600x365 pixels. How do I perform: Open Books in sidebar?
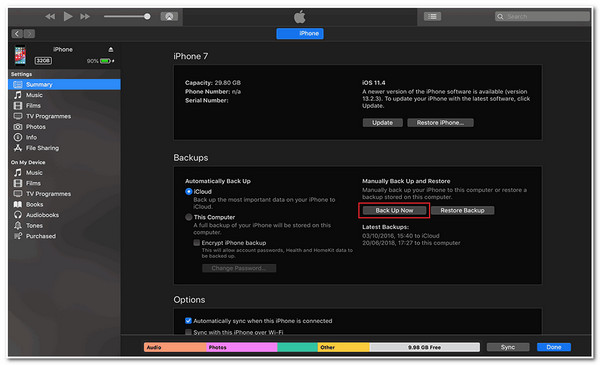pyautogui.click(x=64, y=204)
